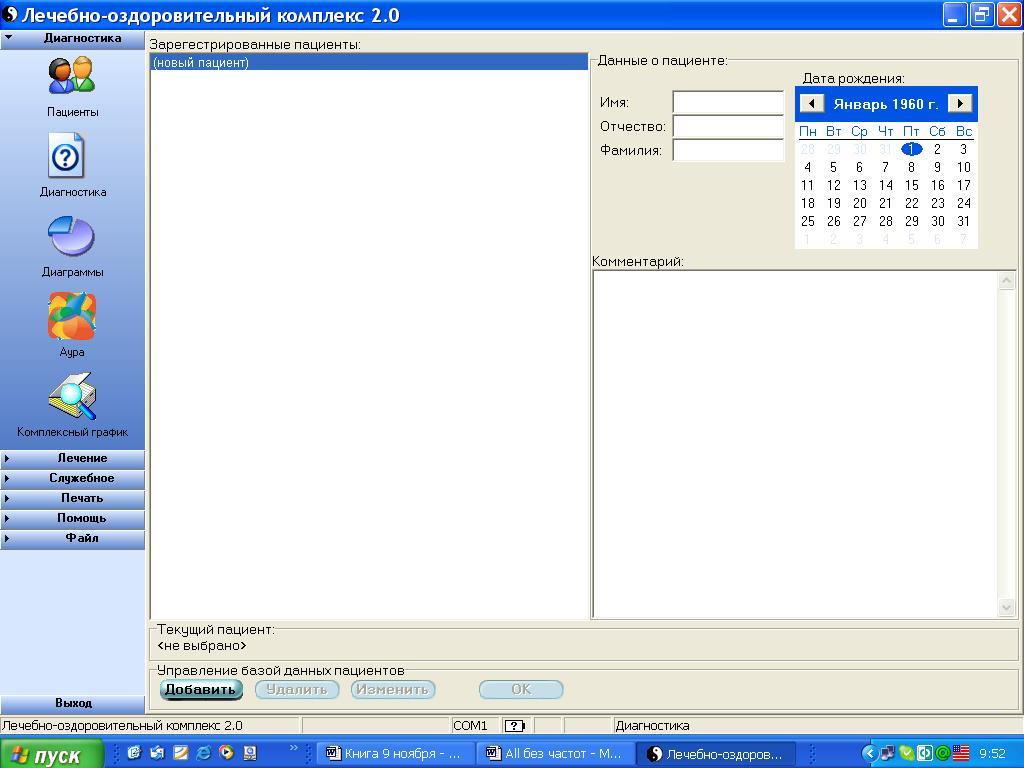1024x768 pixels.
Task: Click the Windows пуск Start button
Action: click(52, 754)
